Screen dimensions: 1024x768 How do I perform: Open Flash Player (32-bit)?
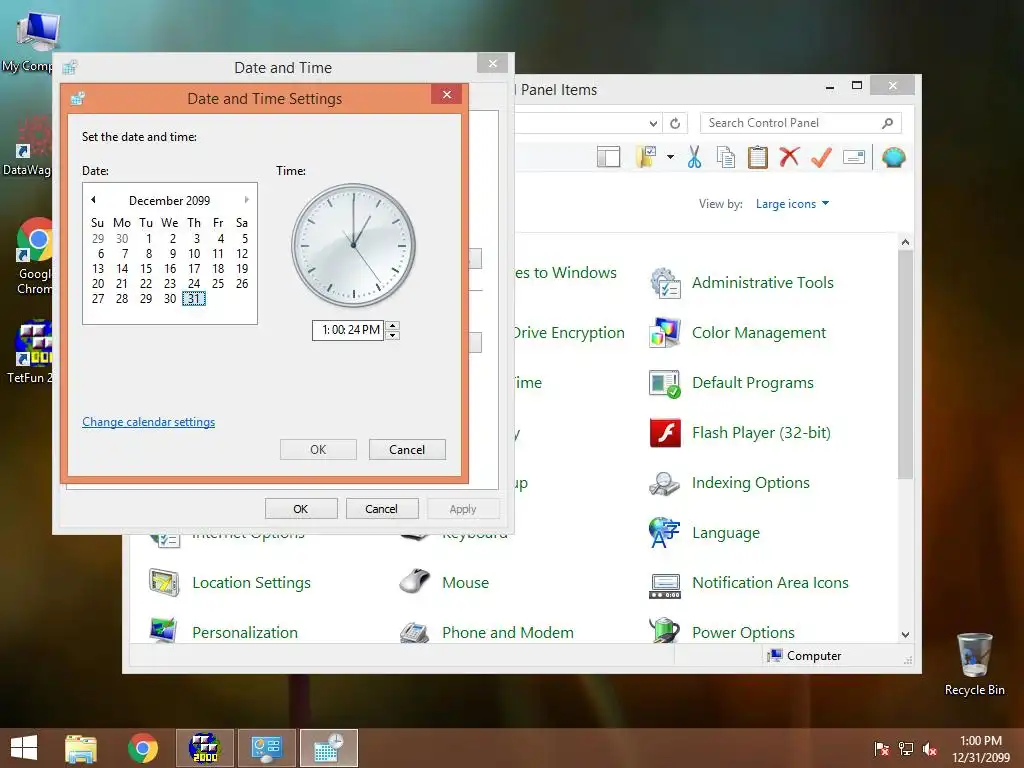(740, 433)
